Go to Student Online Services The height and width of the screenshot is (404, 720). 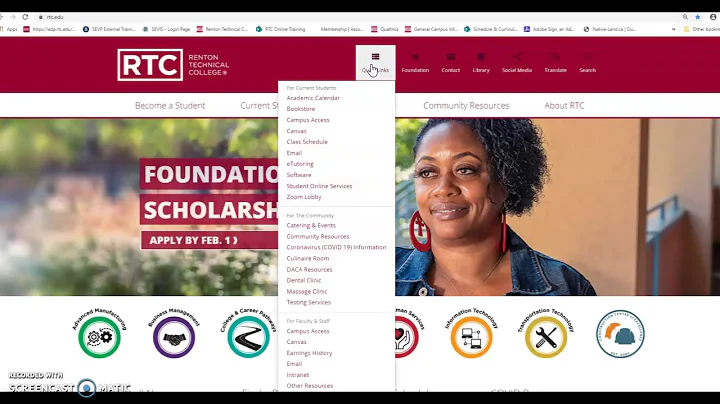319,186
